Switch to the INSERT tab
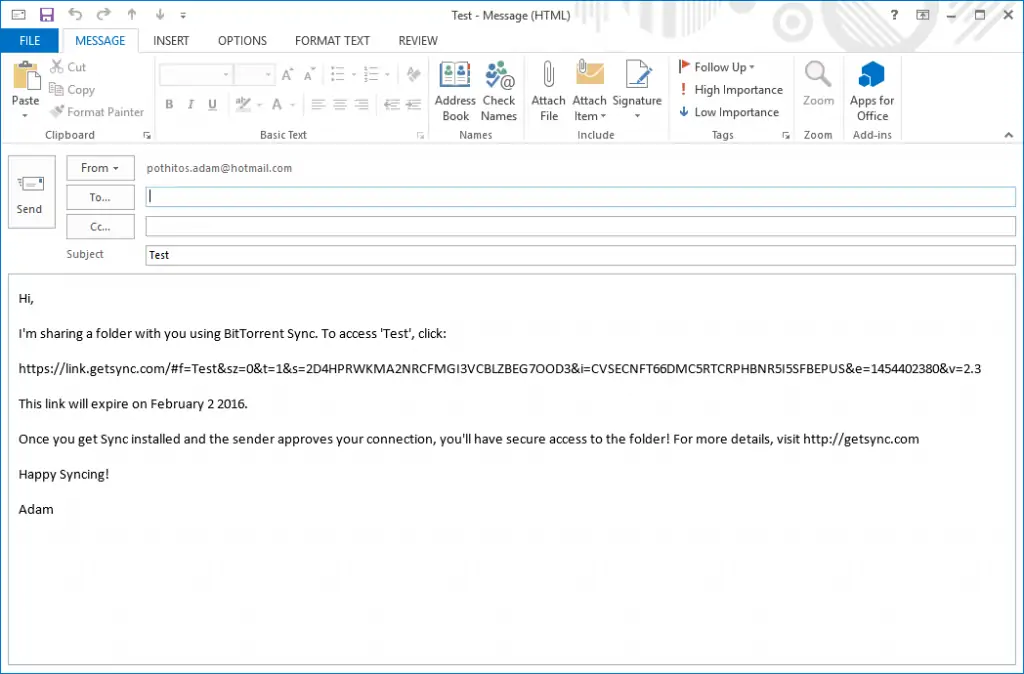Viewport: 1024px width, 674px height. [171, 40]
